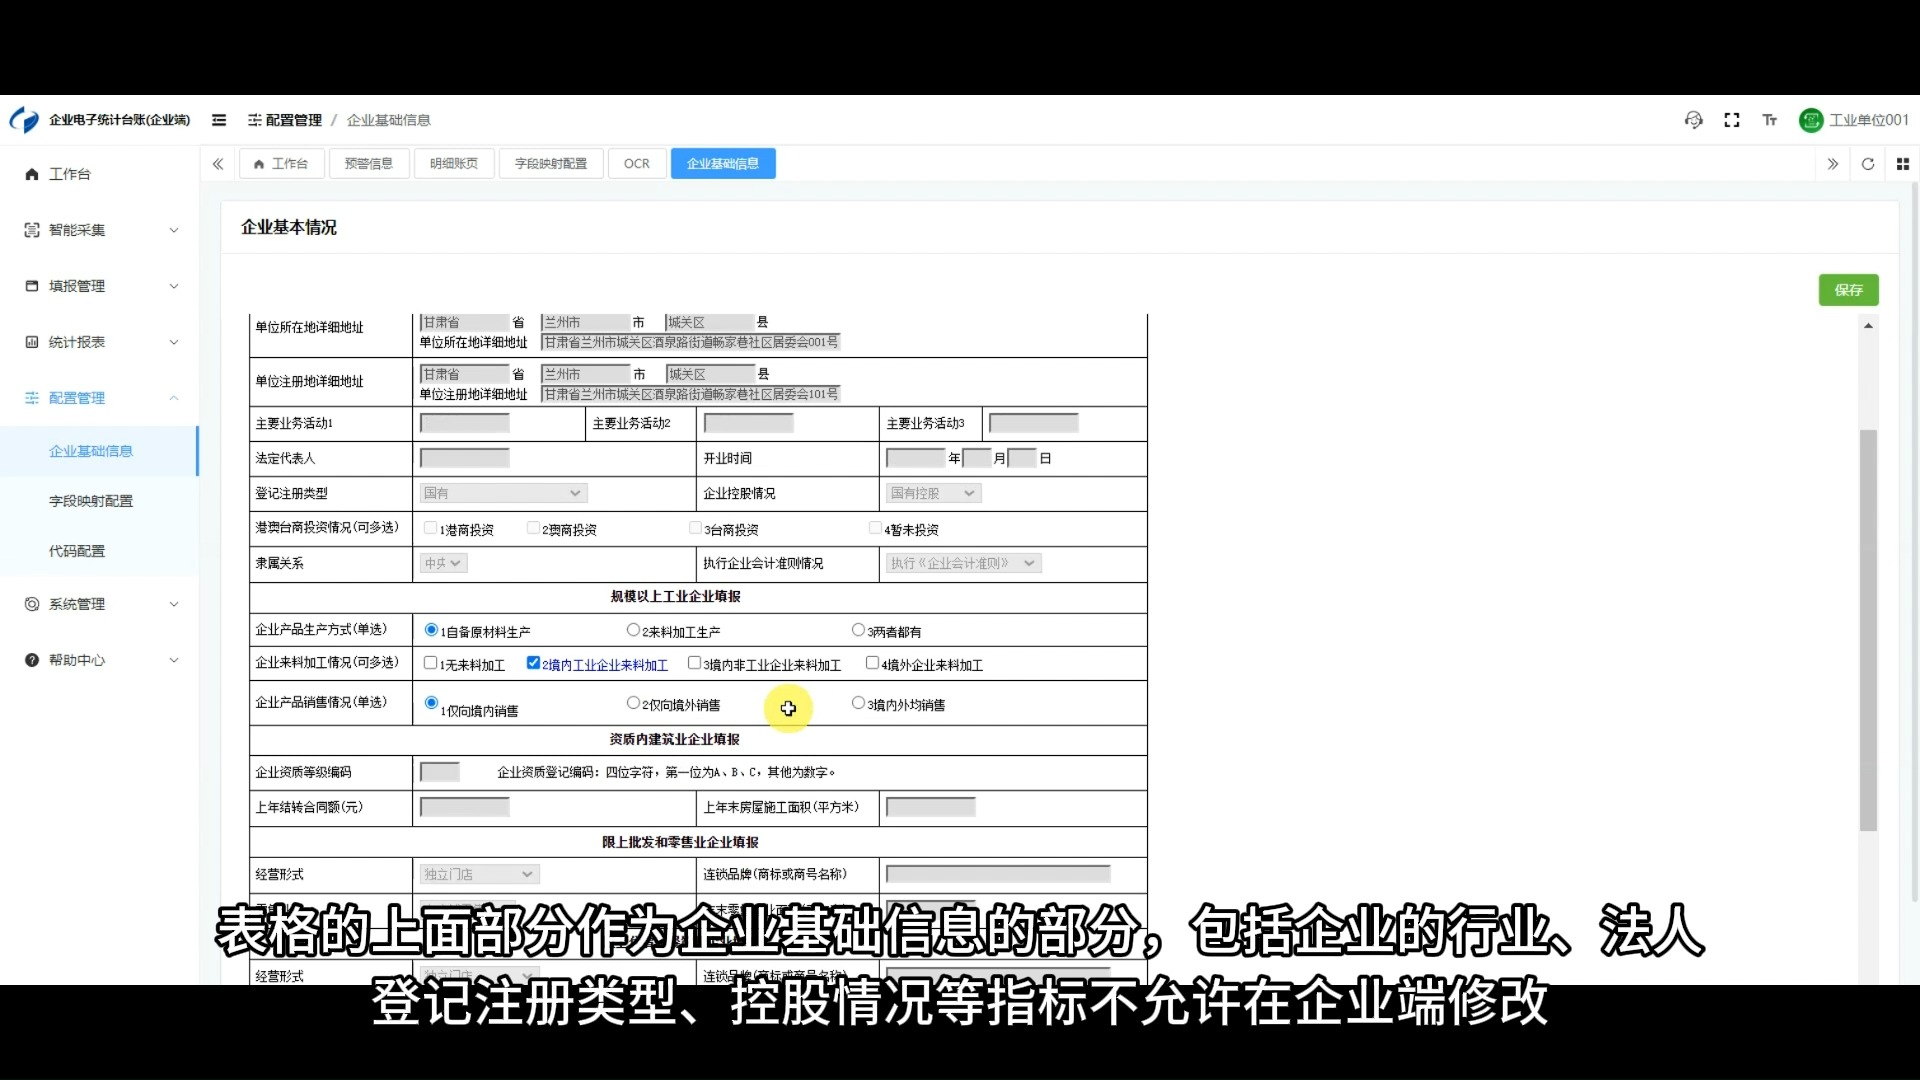Click the green 保存 button
The width and height of the screenshot is (1920, 1080).
(1848, 290)
